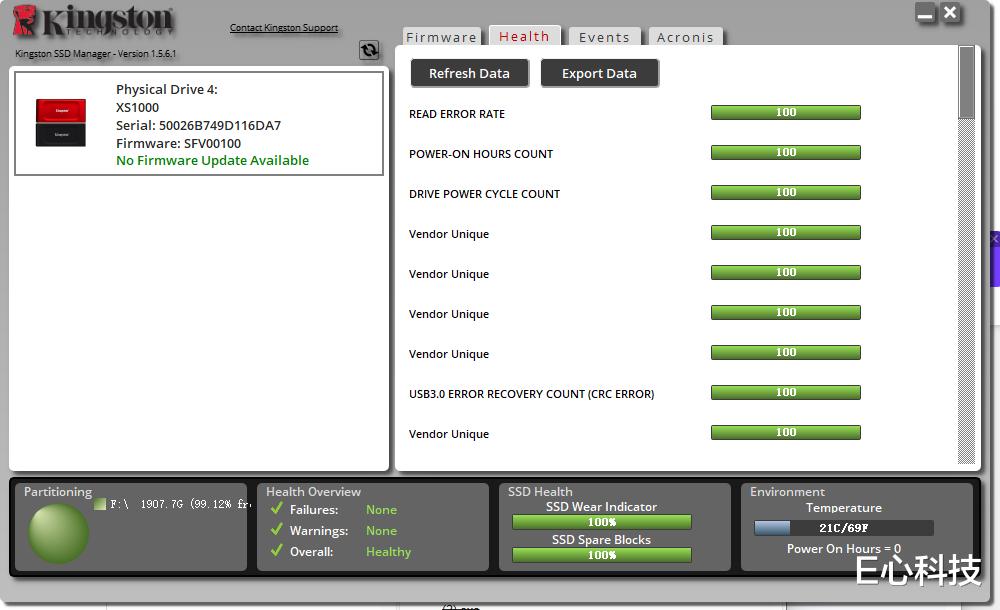The image size is (1000, 610).
Task: Click the Firmware: SFV00100 text
Action: [x=179, y=143]
